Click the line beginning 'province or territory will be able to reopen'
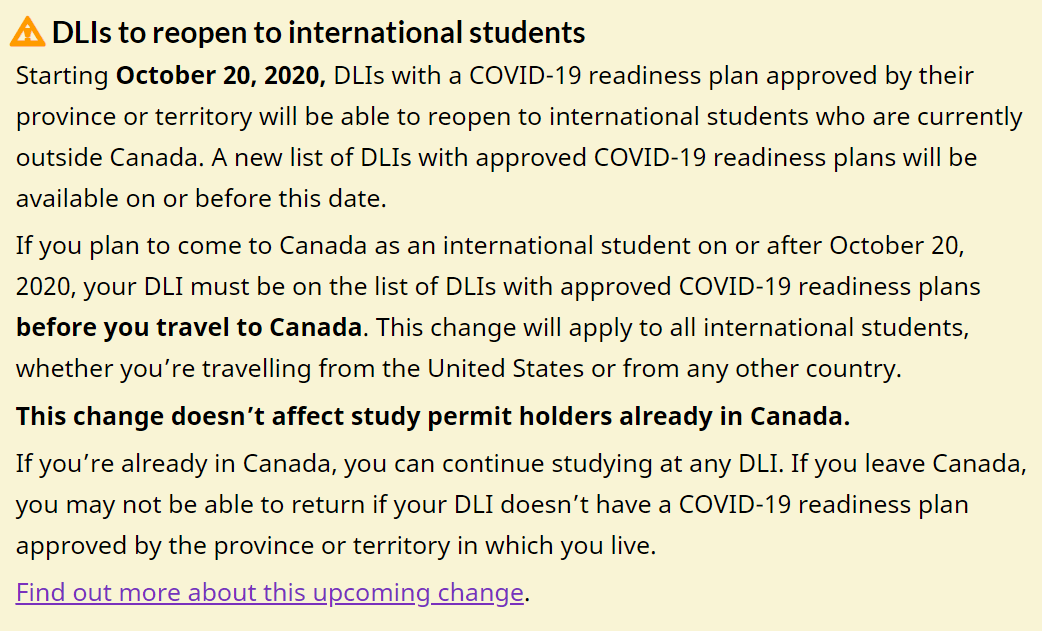 519,117
